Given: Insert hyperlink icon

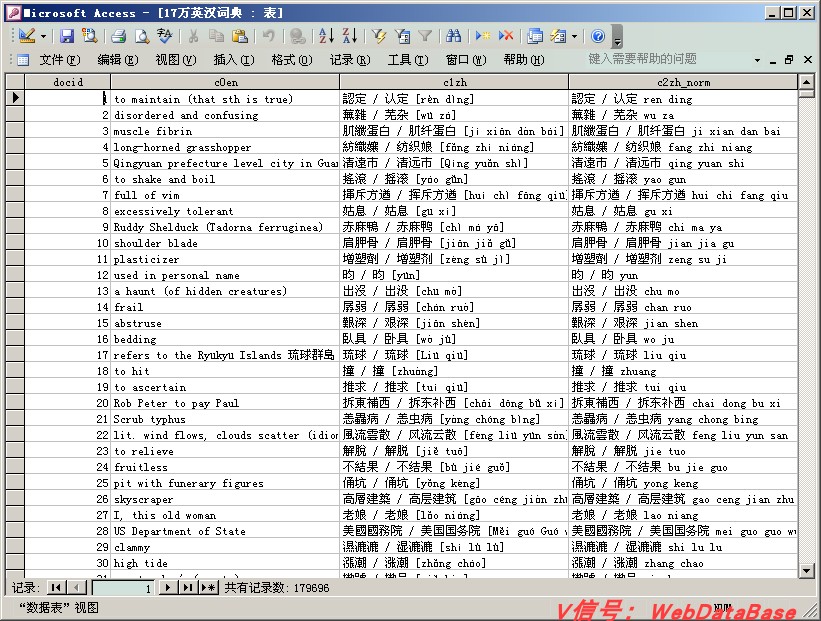Looking at the screenshot, I should 298,36.
